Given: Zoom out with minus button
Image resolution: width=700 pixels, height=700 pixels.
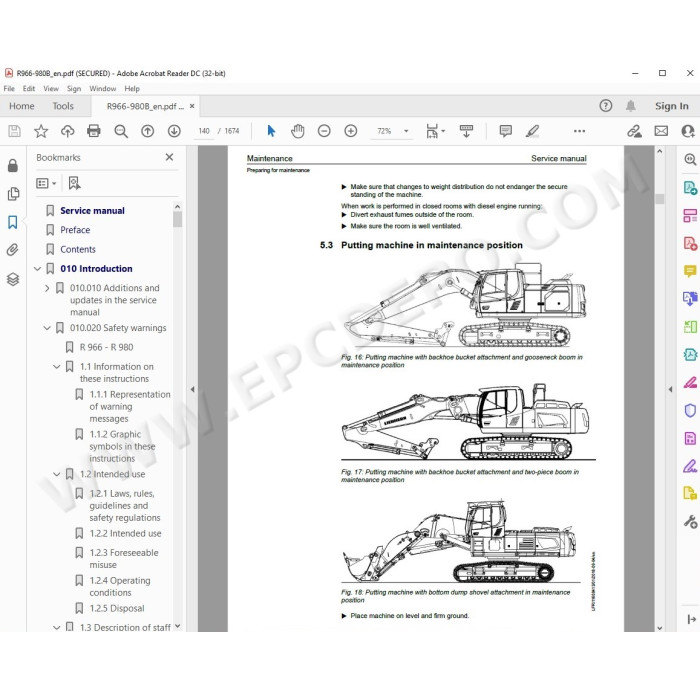Looking at the screenshot, I should tap(324, 131).
